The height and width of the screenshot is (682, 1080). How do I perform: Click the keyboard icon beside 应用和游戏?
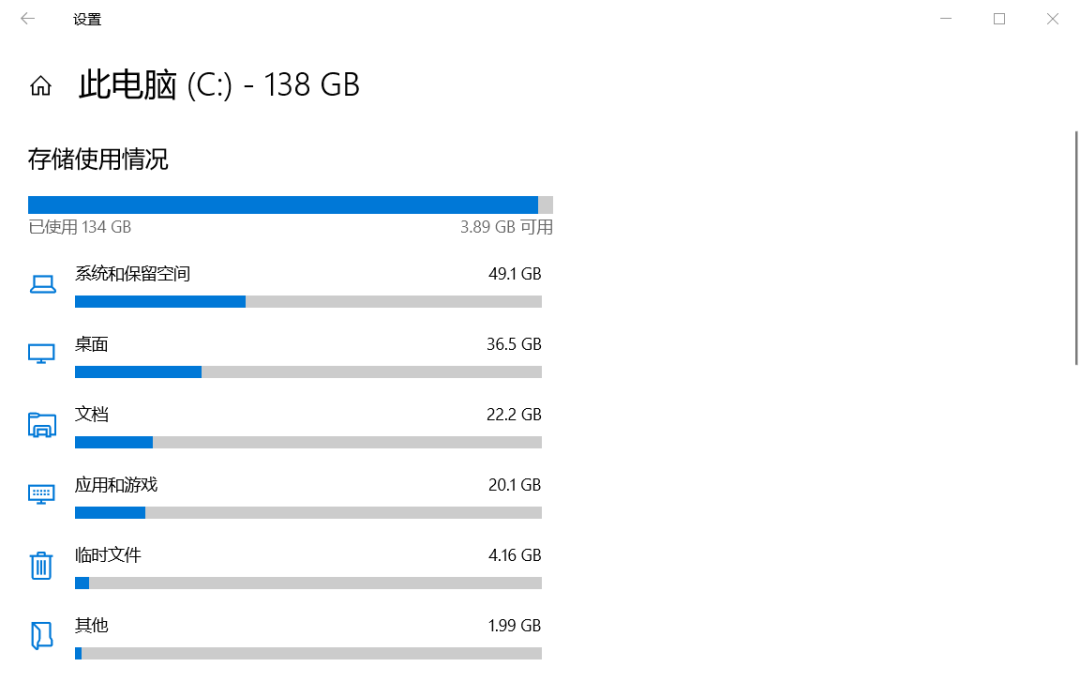tap(41, 494)
